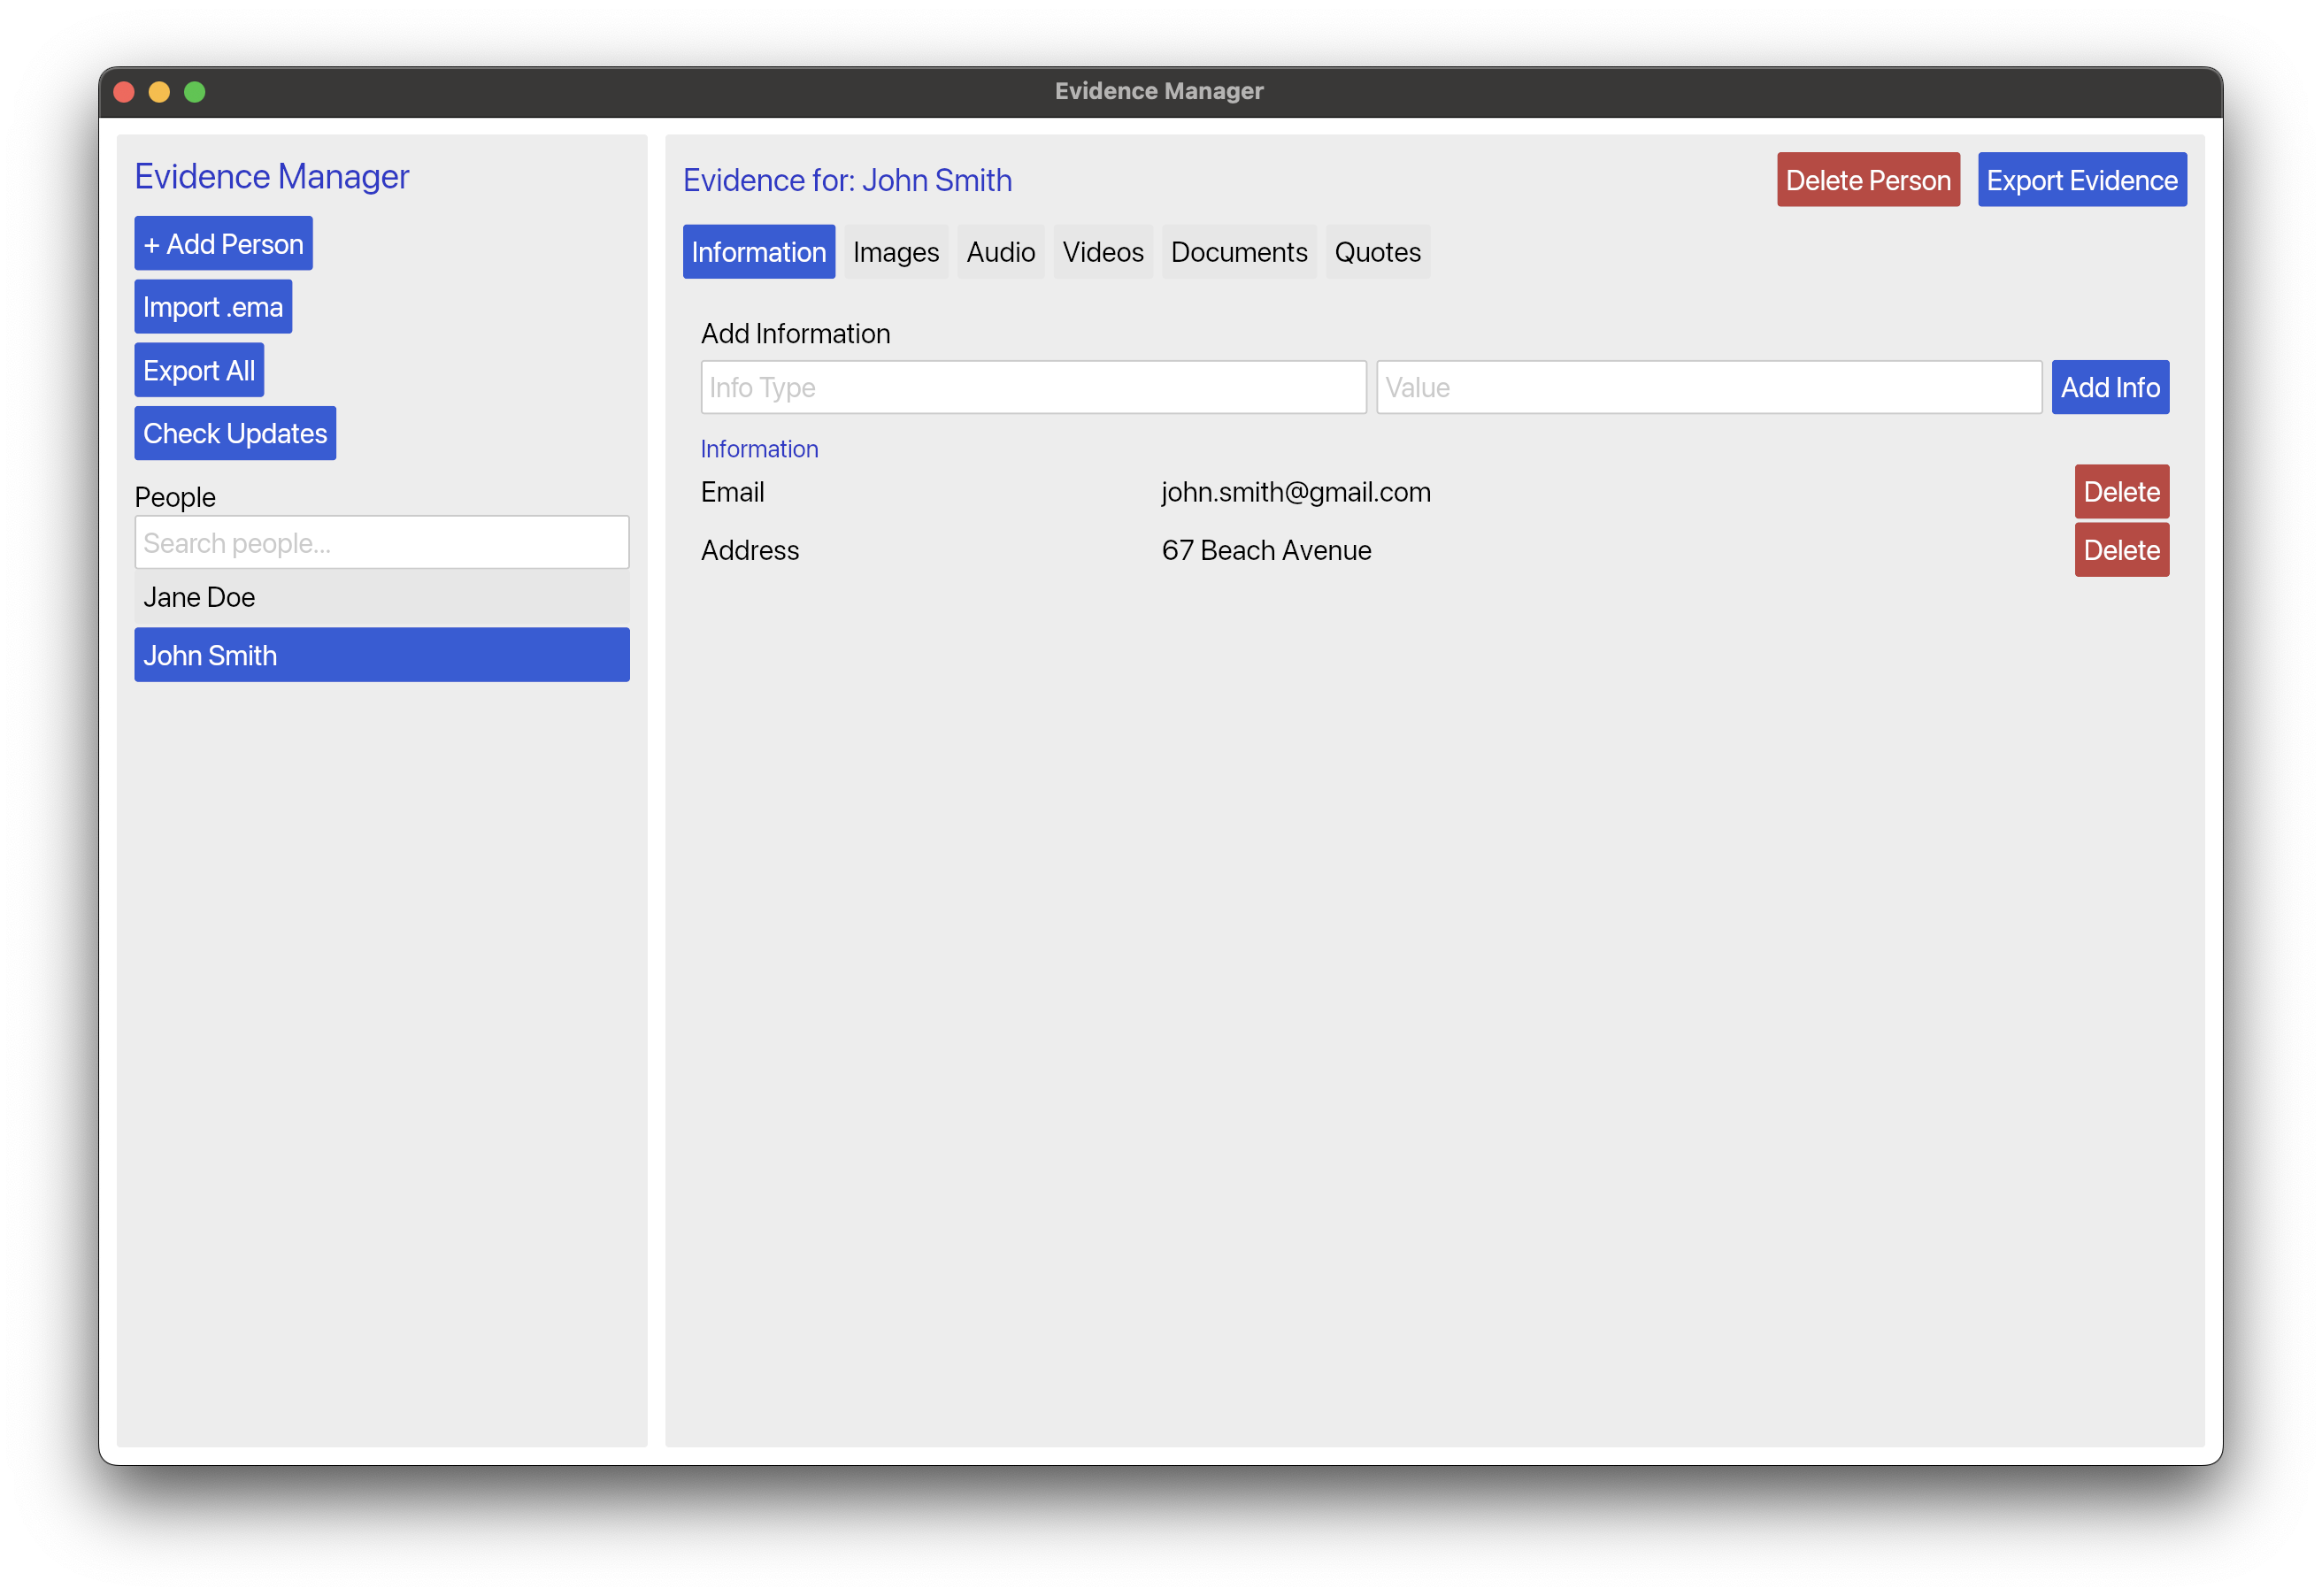Click Add Info
The height and width of the screenshot is (1596, 2322).
[x=2110, y=387]
